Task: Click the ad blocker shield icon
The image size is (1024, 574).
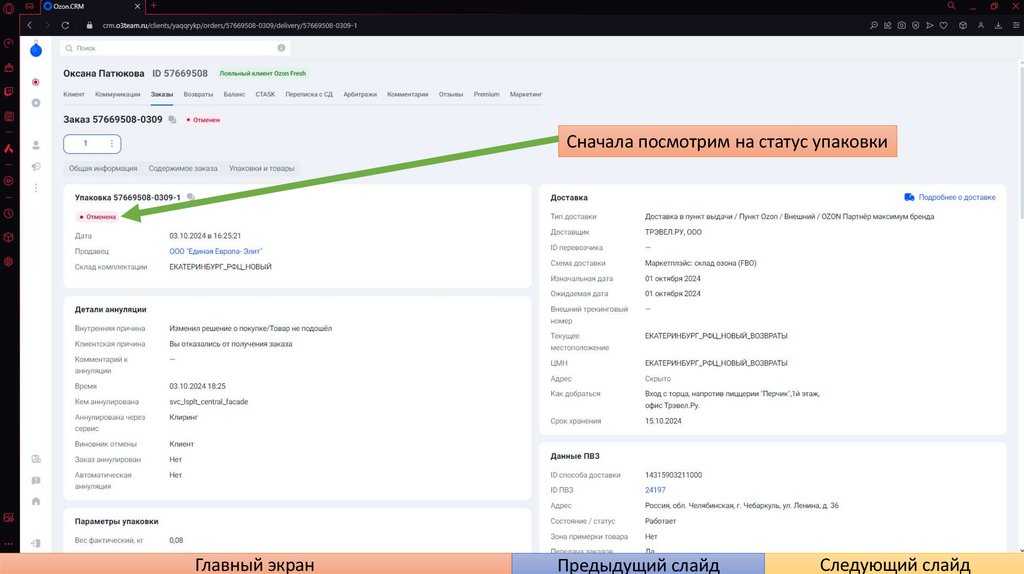Action: [916, 25]
